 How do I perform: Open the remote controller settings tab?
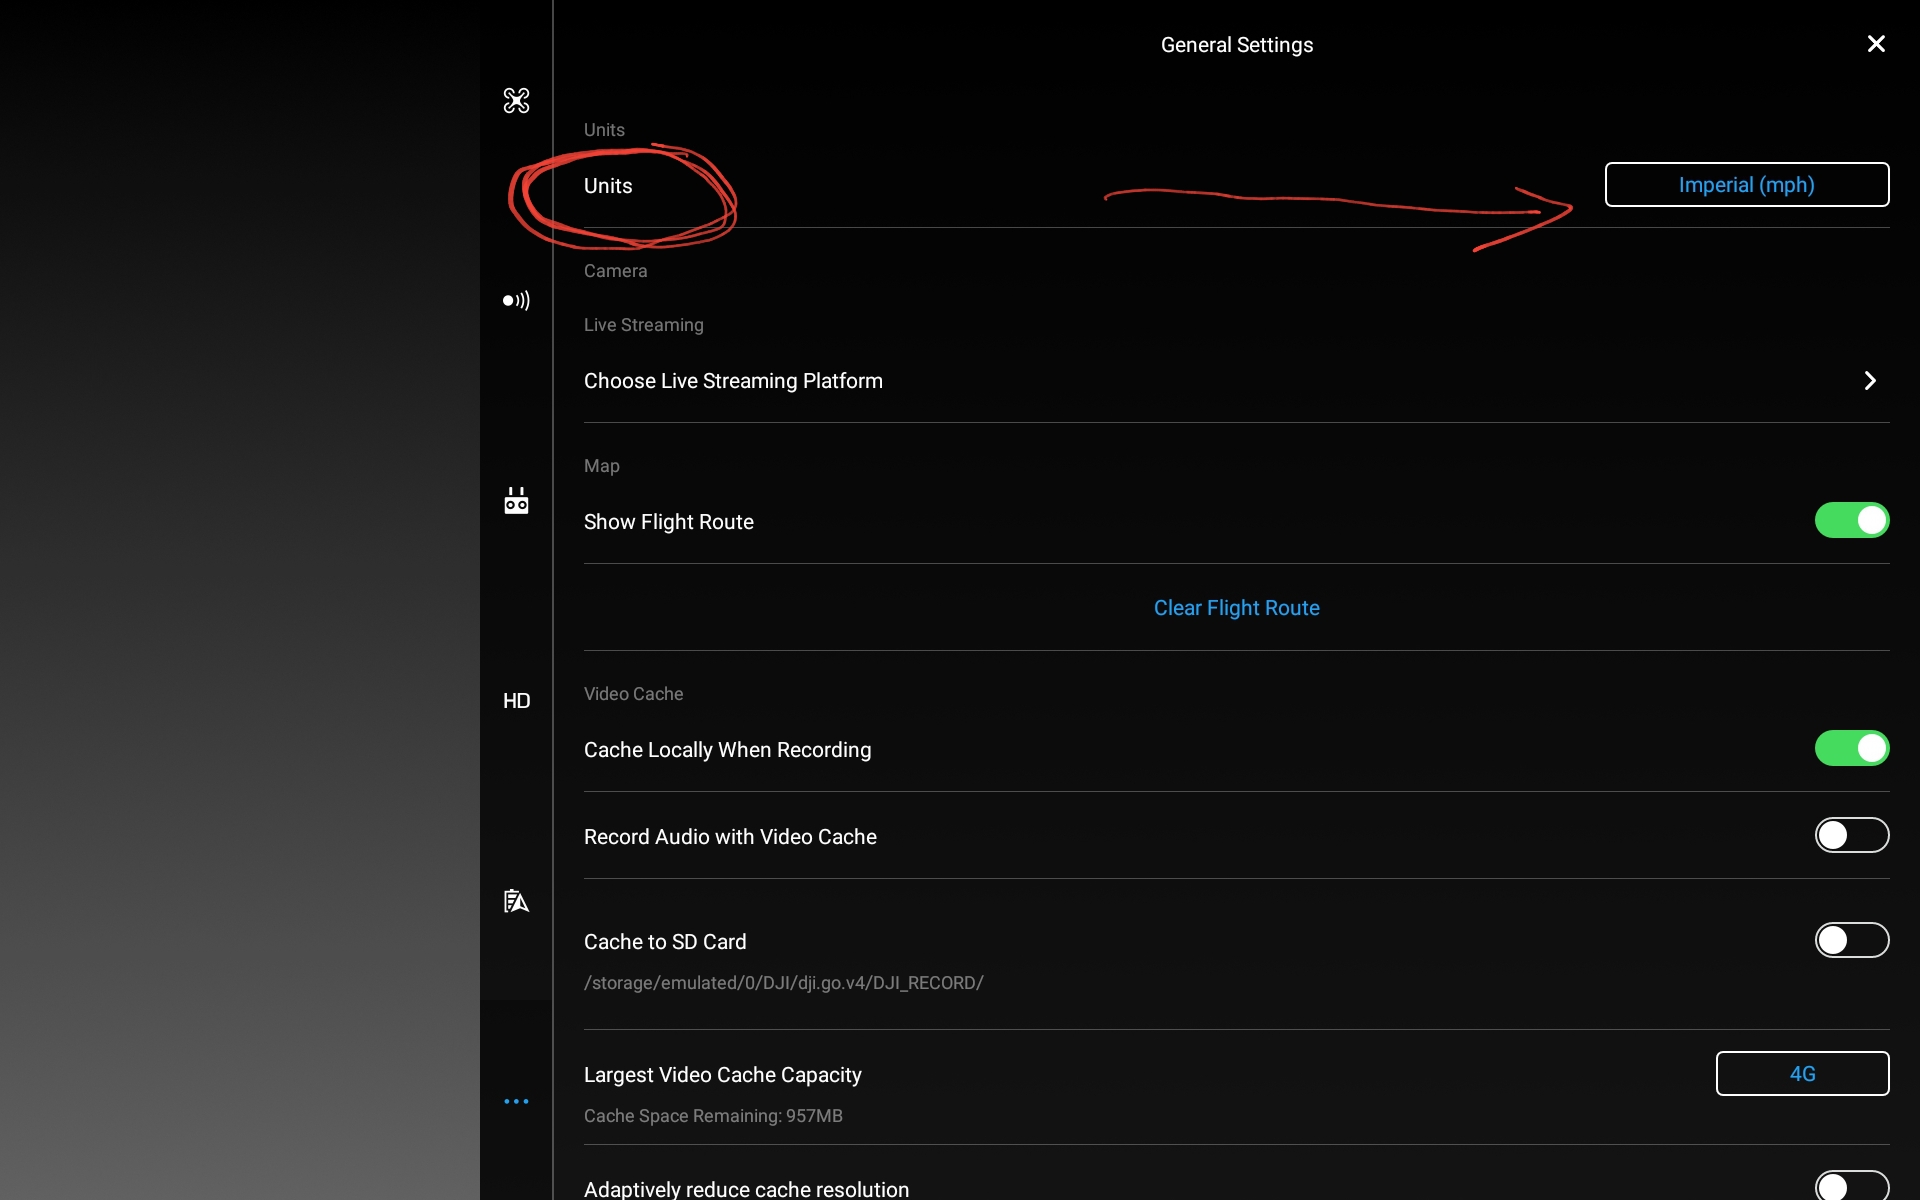click(516, 500)
